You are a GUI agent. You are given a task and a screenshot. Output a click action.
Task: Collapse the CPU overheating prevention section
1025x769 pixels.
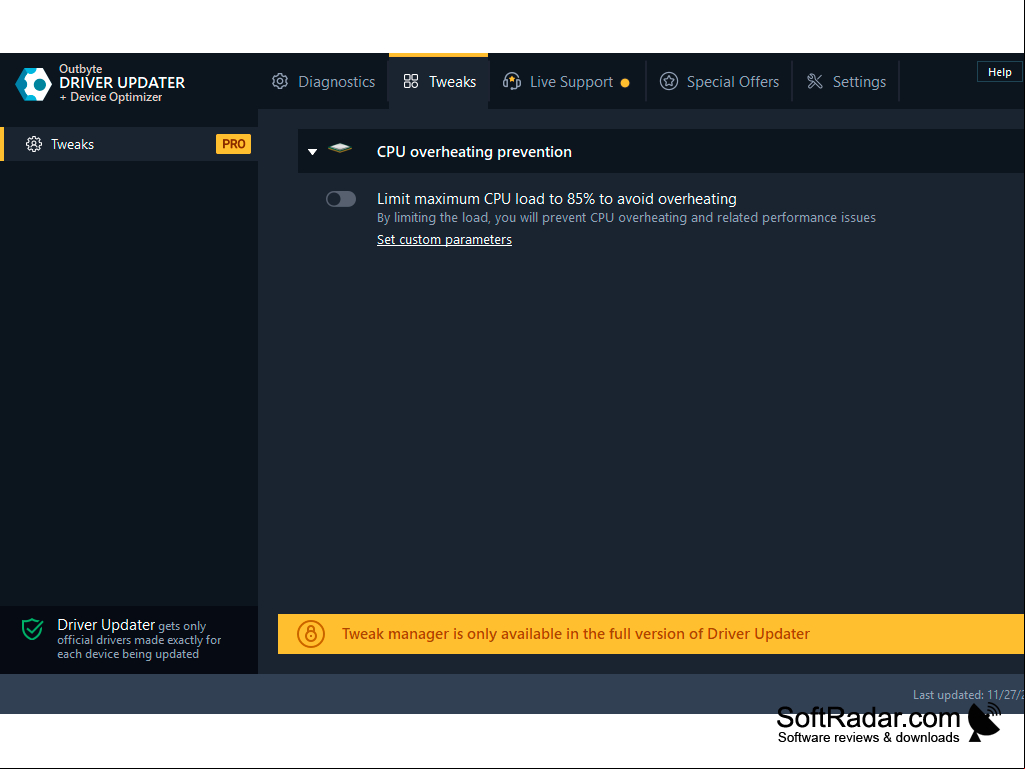coord(312,152)
